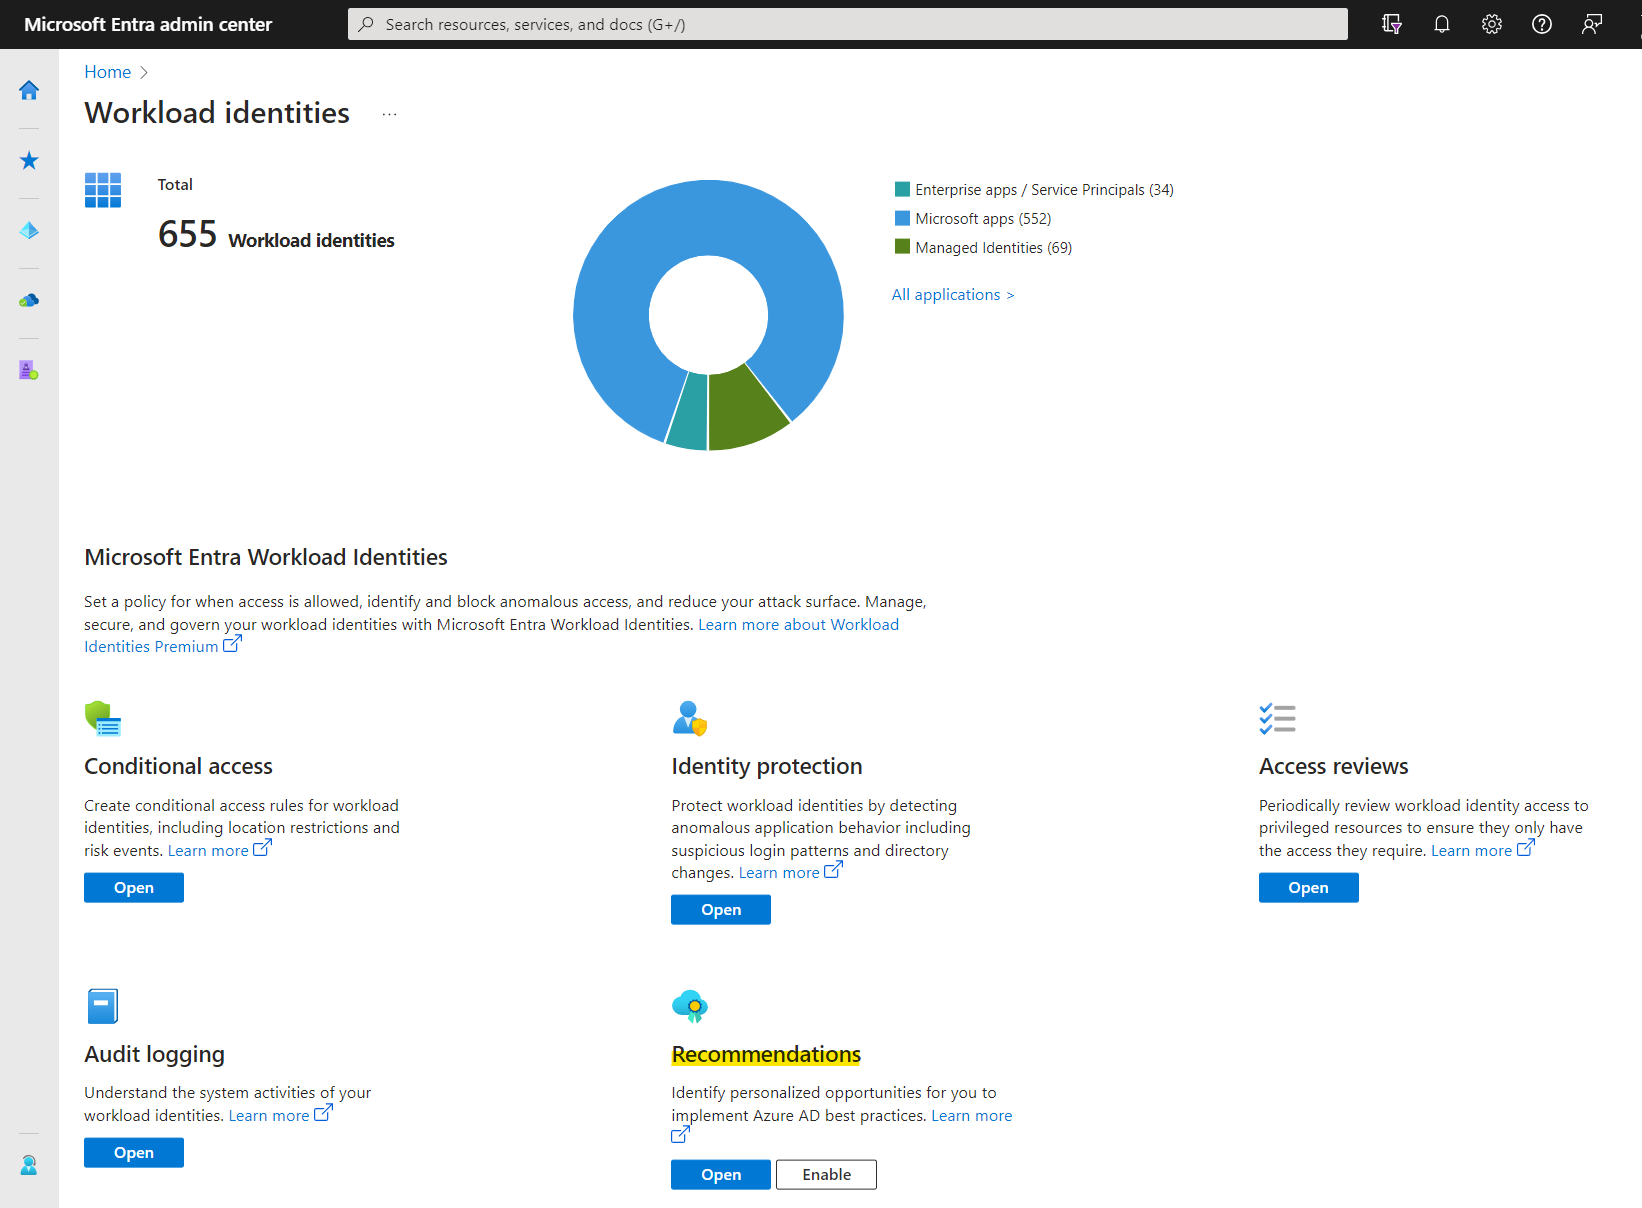Image resolution: width=1642 pixels, height=1208 pixels.
Task: Click the blue Microsoft apps donut segment
Action: (x=708, y=218)
